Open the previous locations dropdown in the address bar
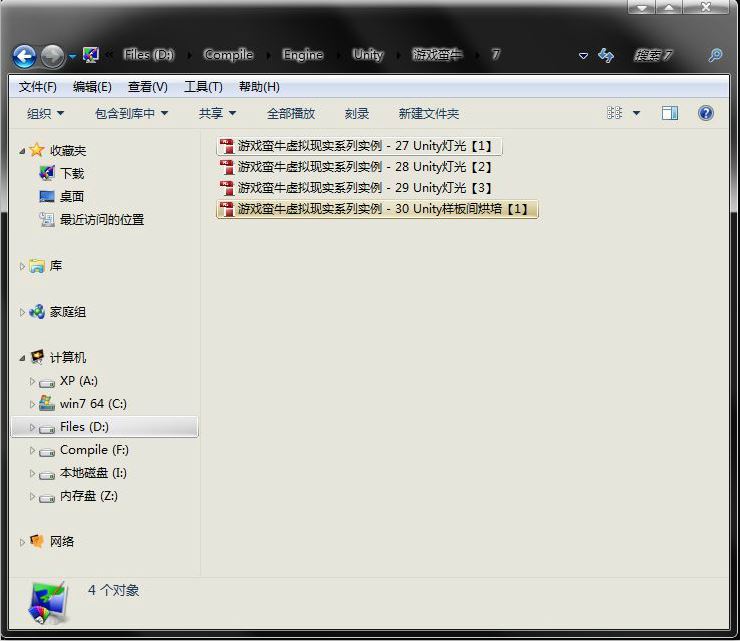 [x=583, y=56]
